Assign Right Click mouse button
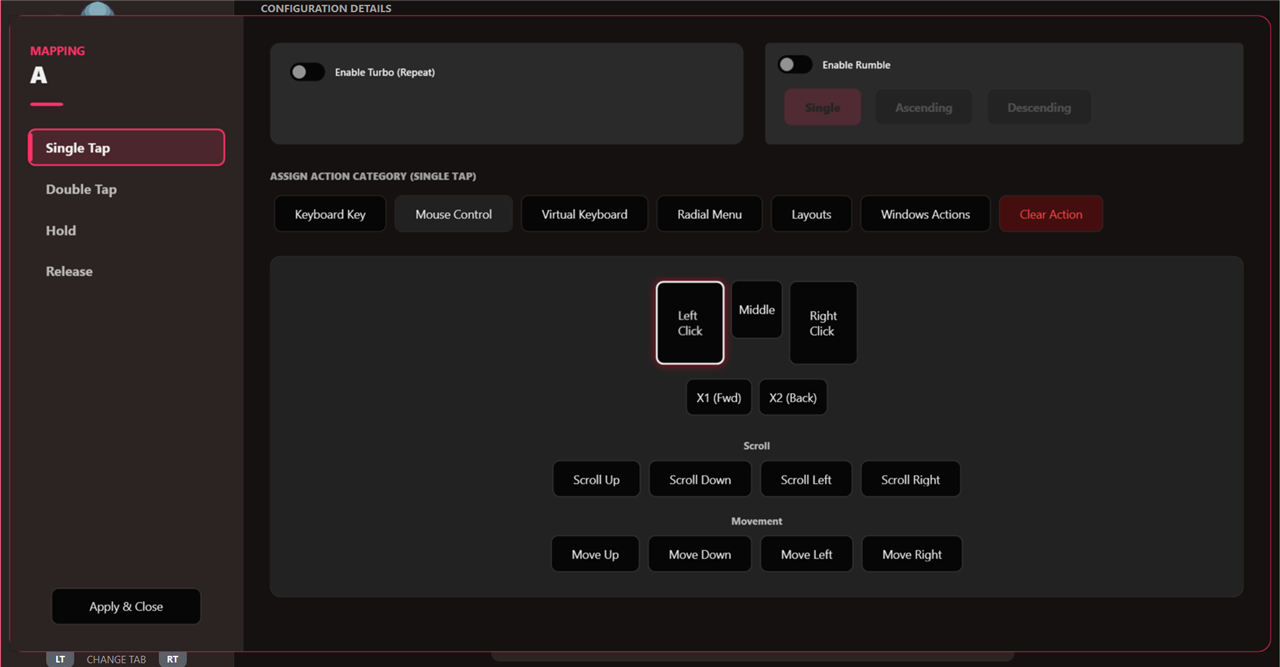Image resolution: width=1280 pixels, height=667 pixels. point(823,323)
